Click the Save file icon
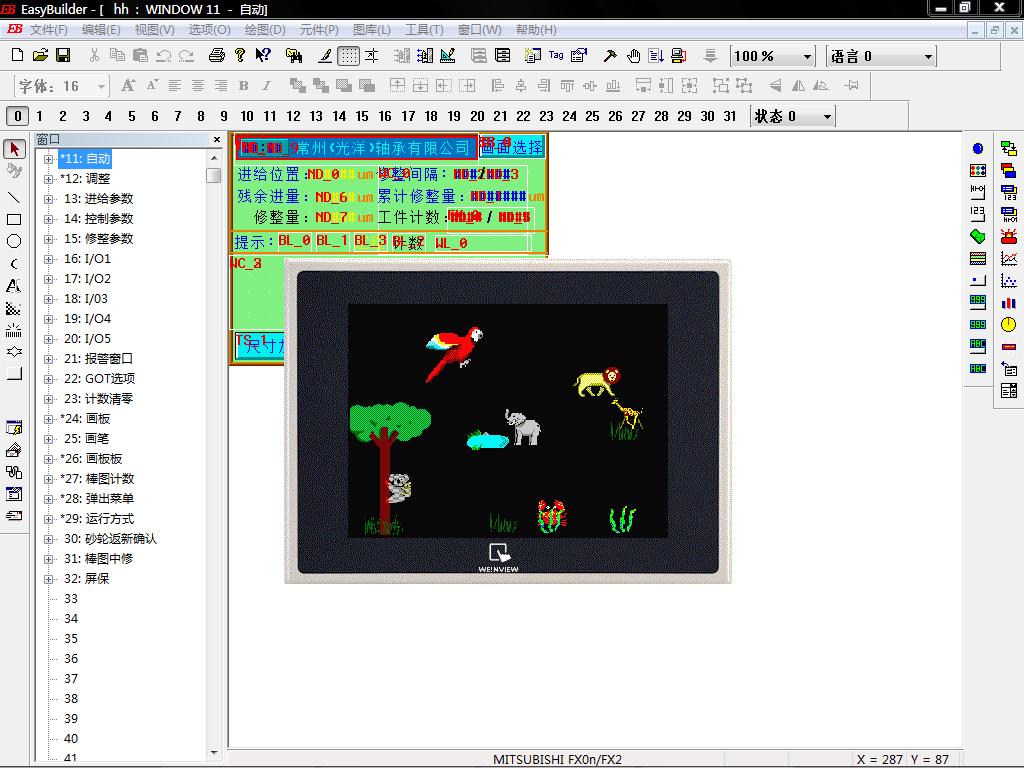 click(62, 56)
